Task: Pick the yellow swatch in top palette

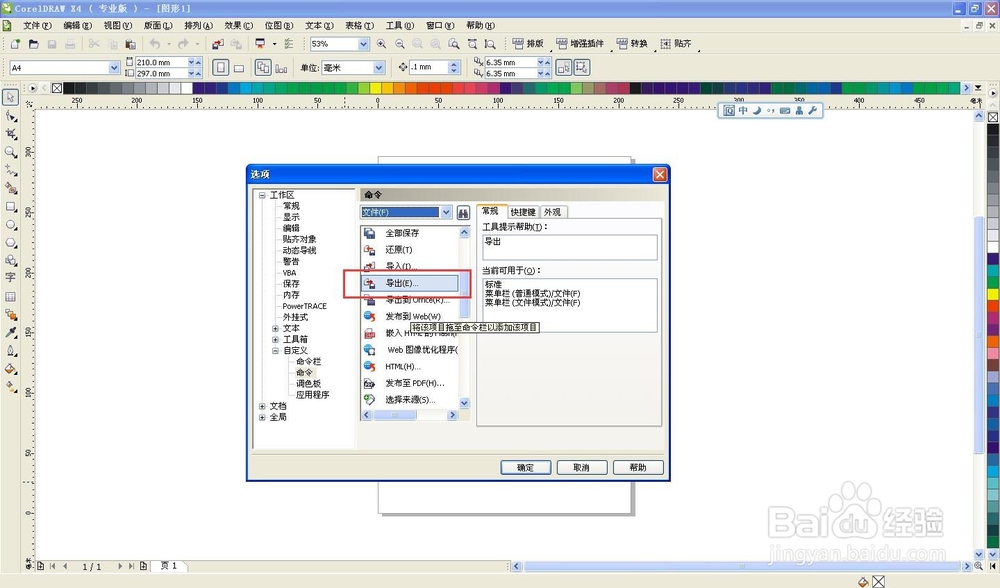Action: click(x=376, y=88)
